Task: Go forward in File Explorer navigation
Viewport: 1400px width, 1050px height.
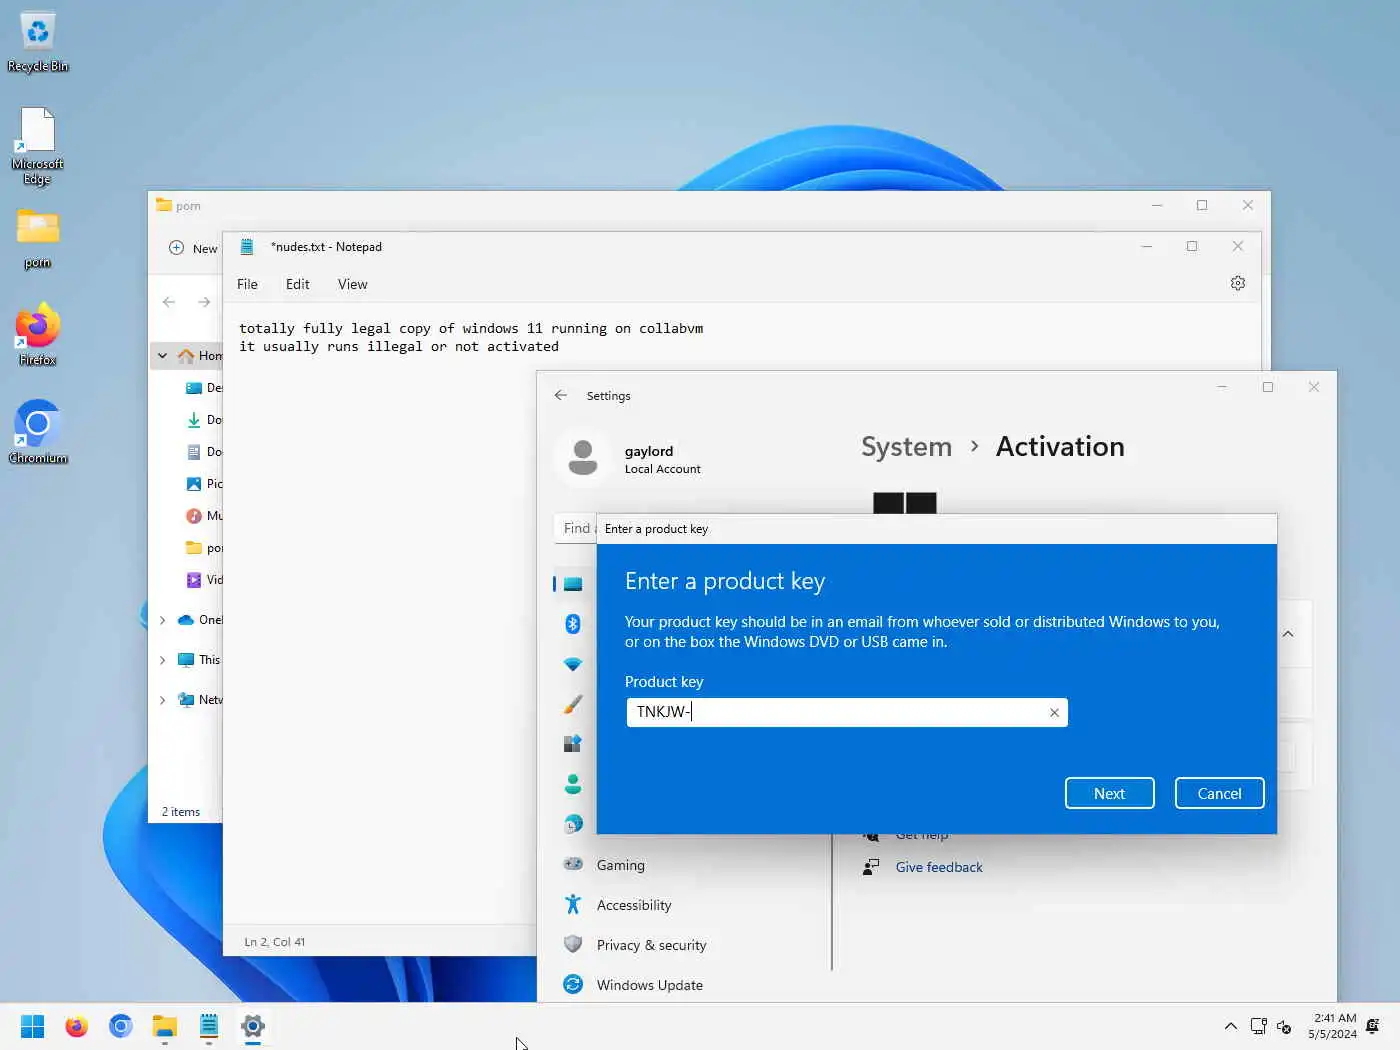Action: (204, 302)
